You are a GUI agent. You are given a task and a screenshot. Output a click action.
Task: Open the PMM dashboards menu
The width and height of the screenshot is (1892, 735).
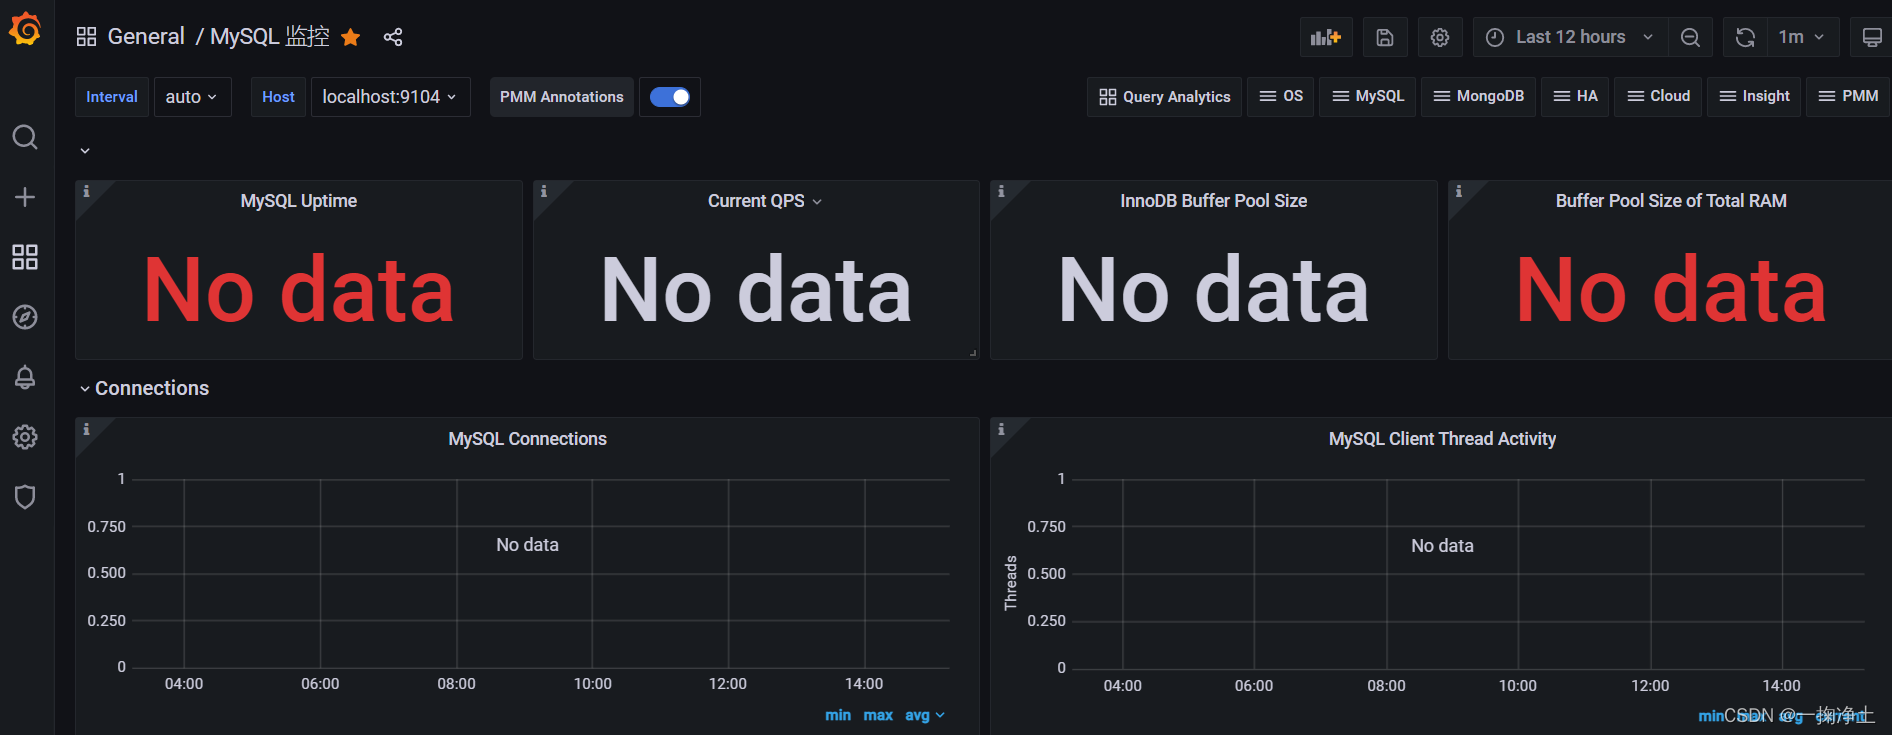coord(1848,97)
